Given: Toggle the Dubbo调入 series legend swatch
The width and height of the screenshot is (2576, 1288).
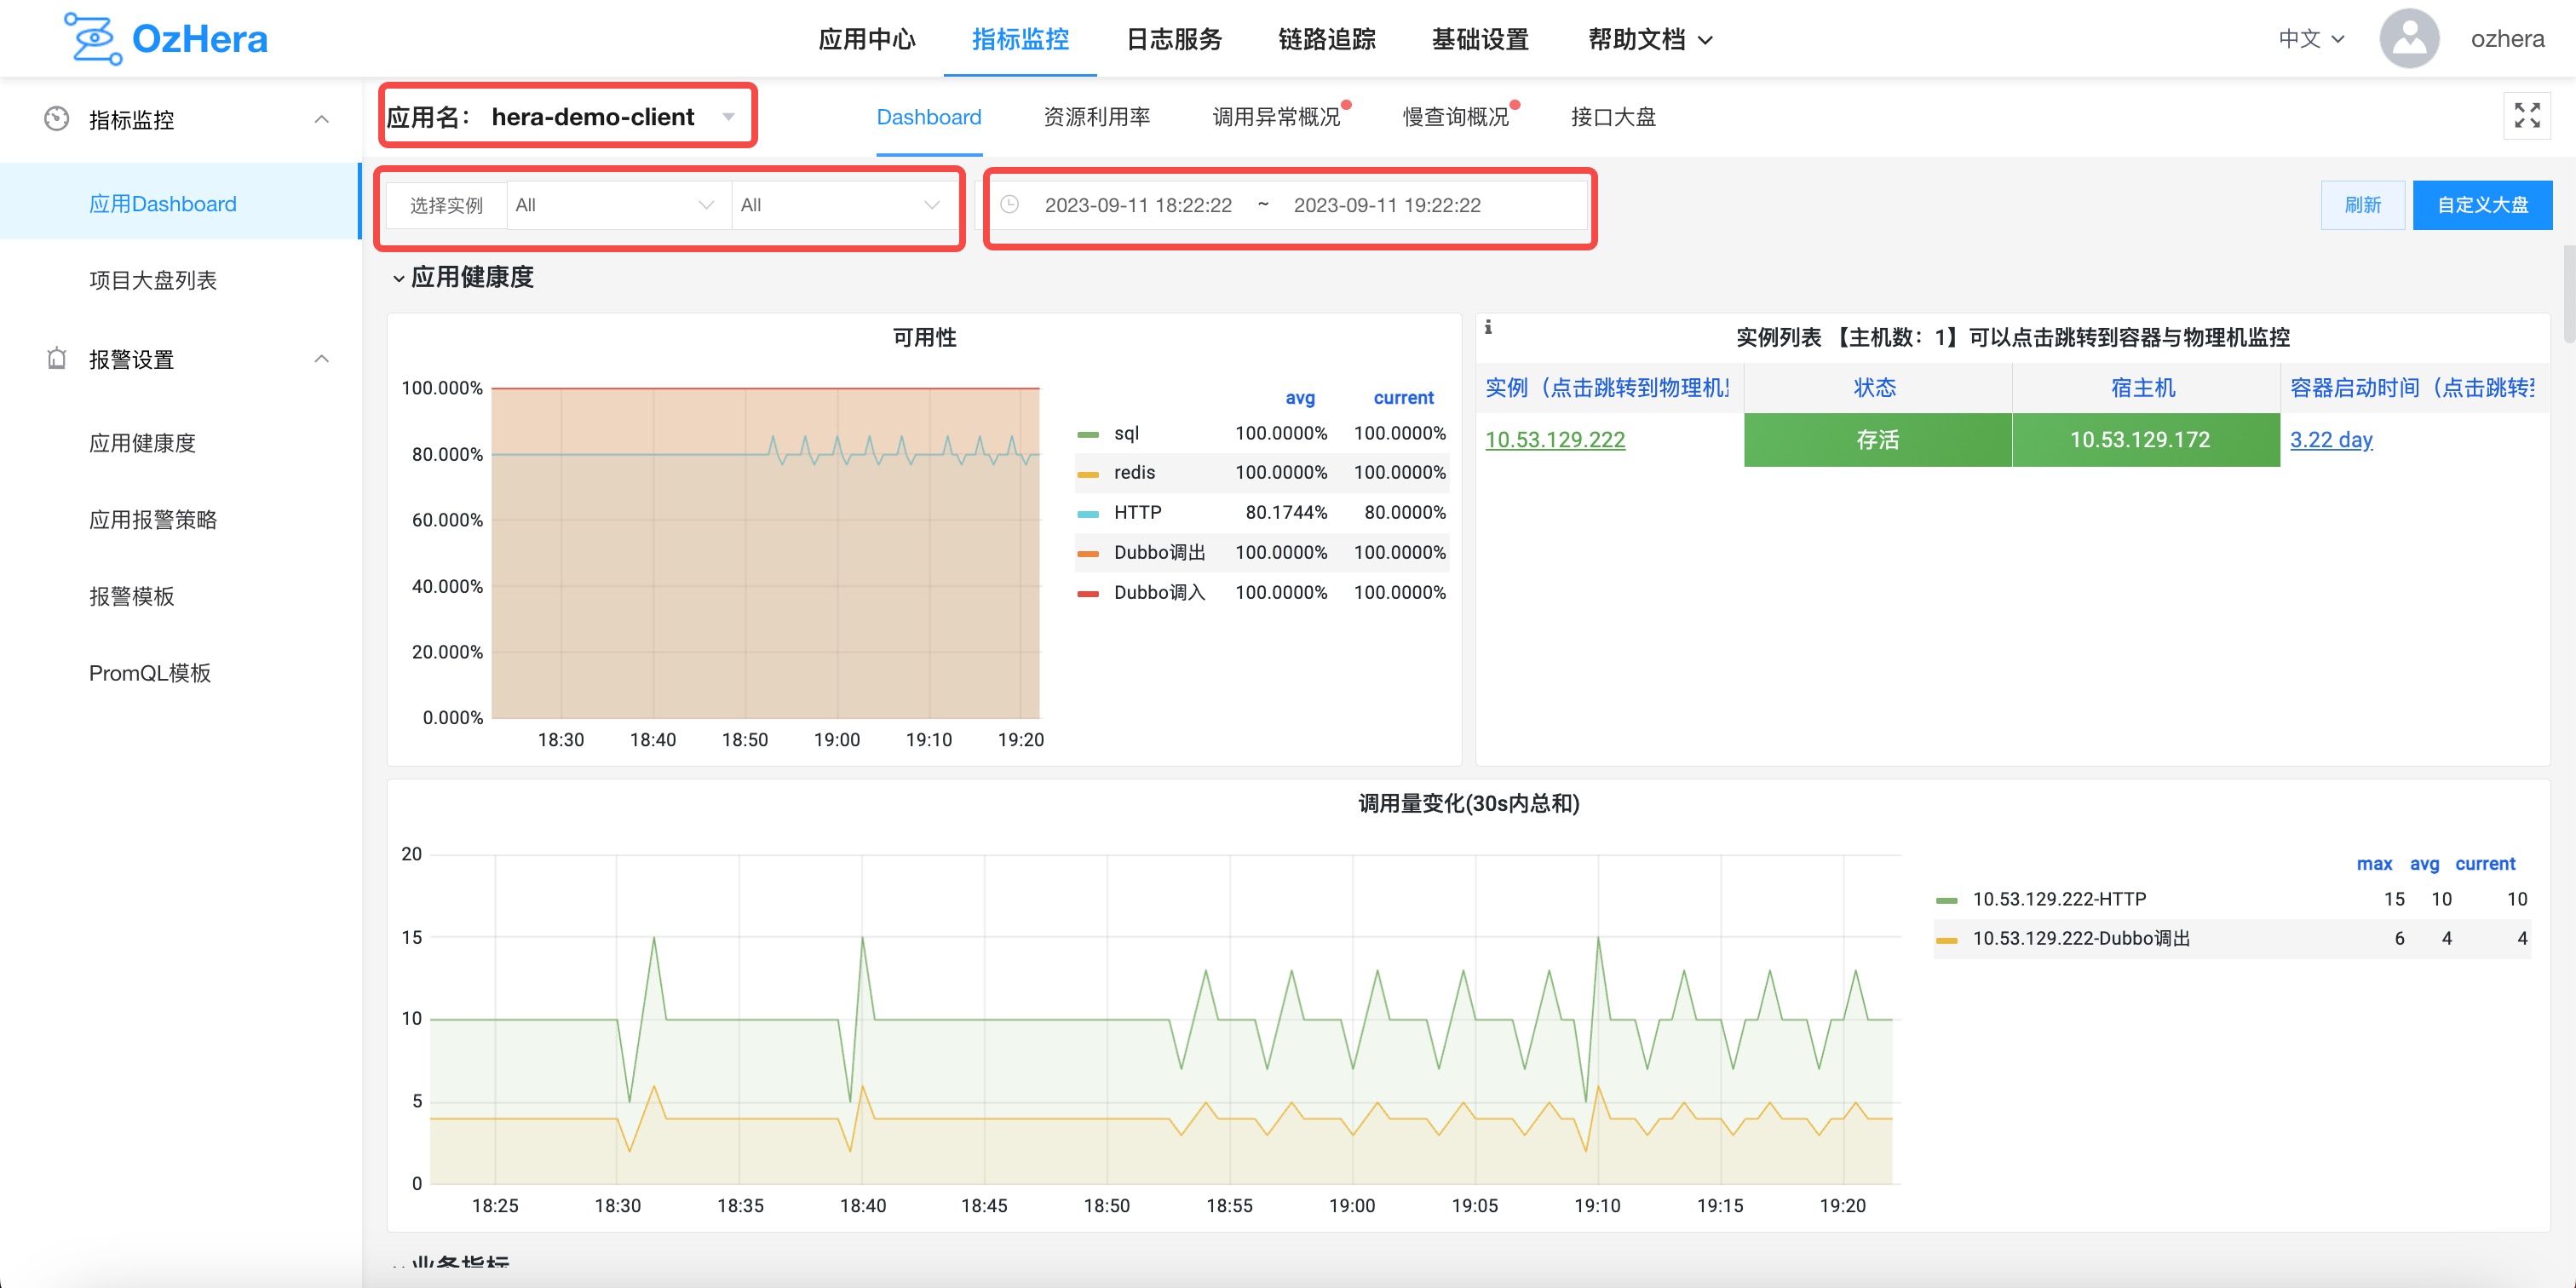Looking at the screenshot, I should coord(1088,594).
